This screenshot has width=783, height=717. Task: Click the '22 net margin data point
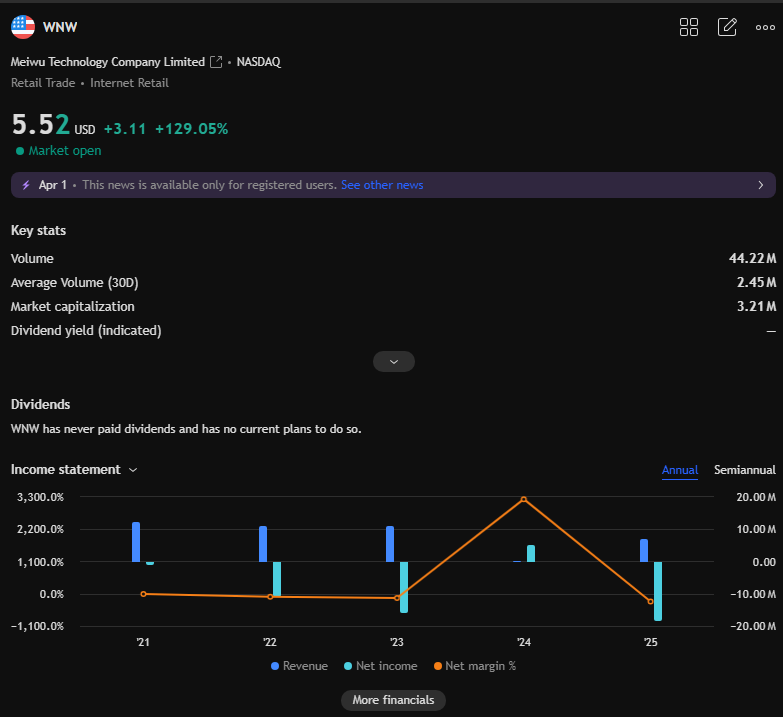coord(270,597)
